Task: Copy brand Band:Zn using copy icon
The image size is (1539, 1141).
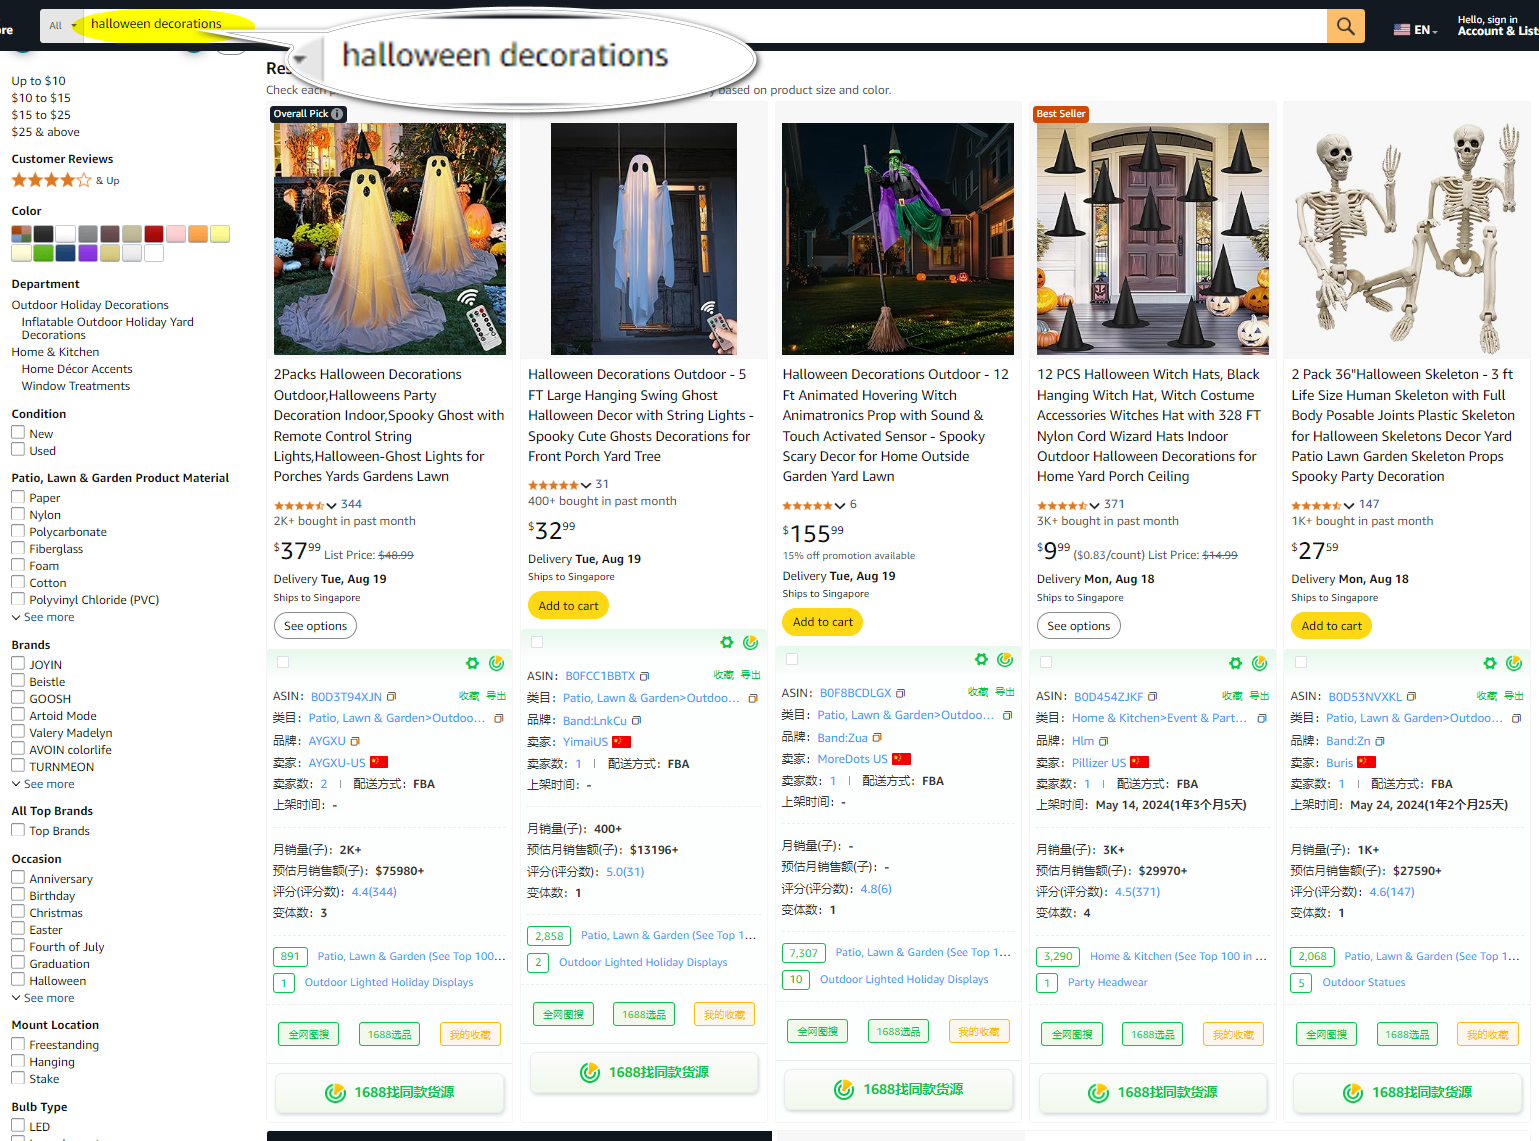Action: point(1379,741)
